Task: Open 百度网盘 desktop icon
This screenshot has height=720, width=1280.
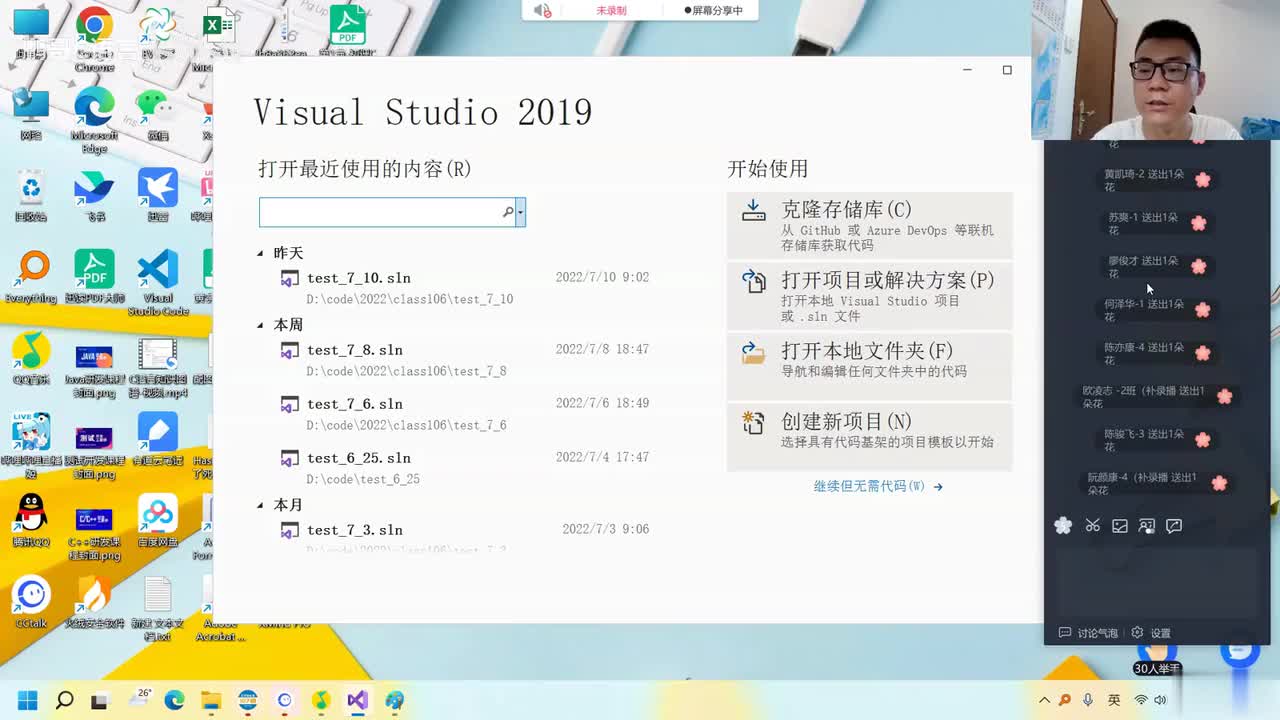Action: (157, 521)
